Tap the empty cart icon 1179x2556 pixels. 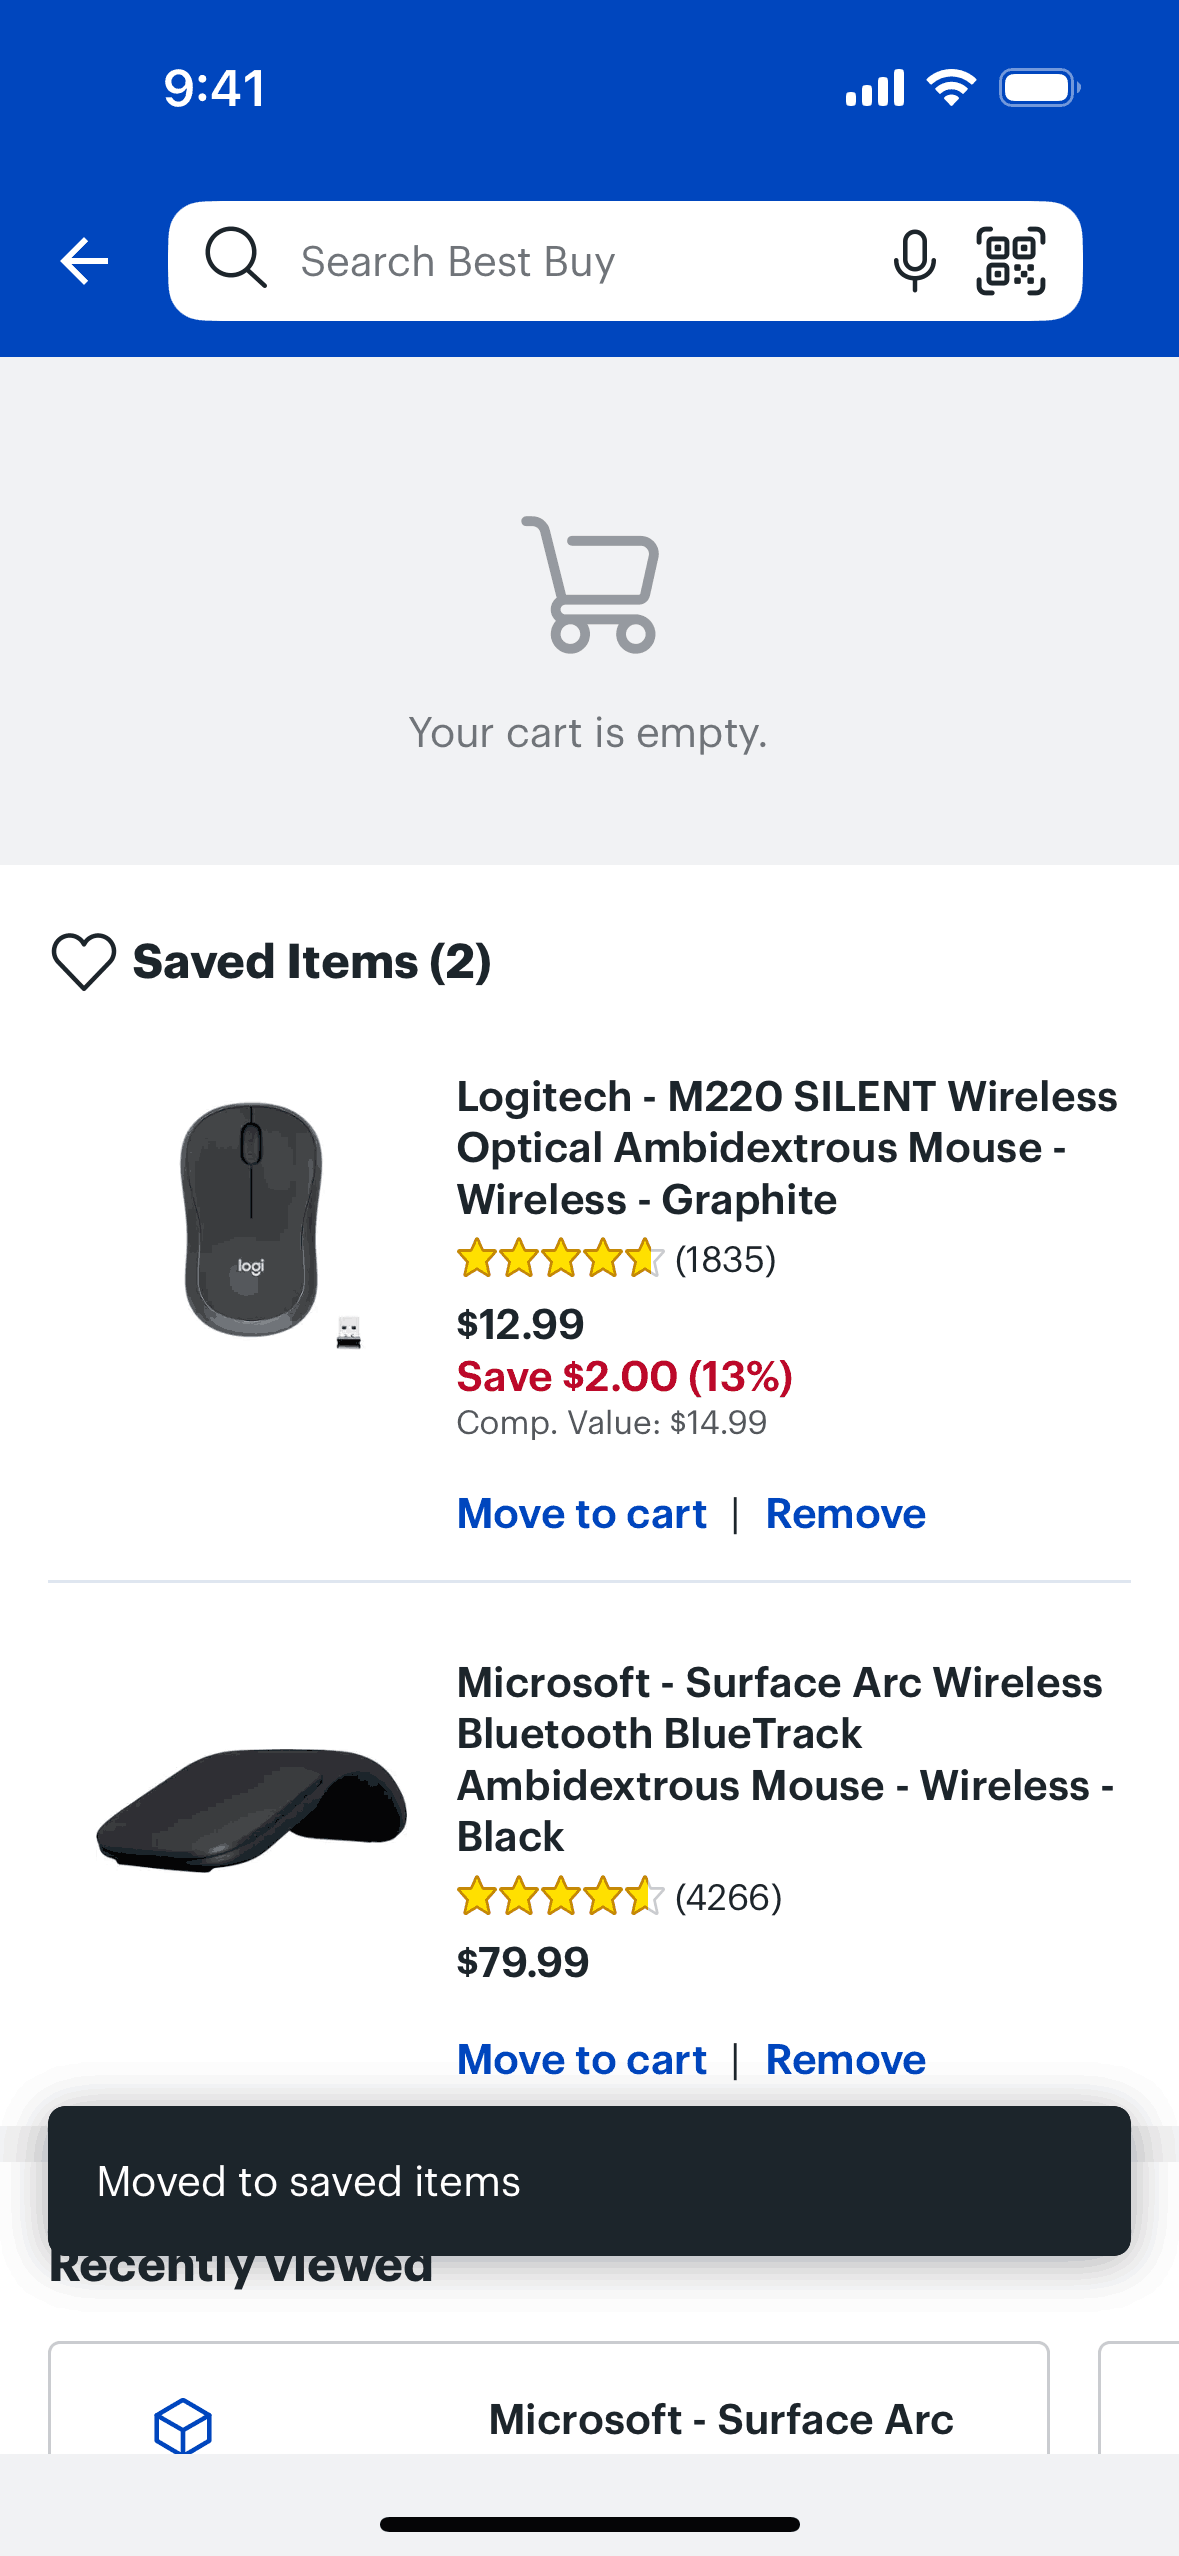591,585
